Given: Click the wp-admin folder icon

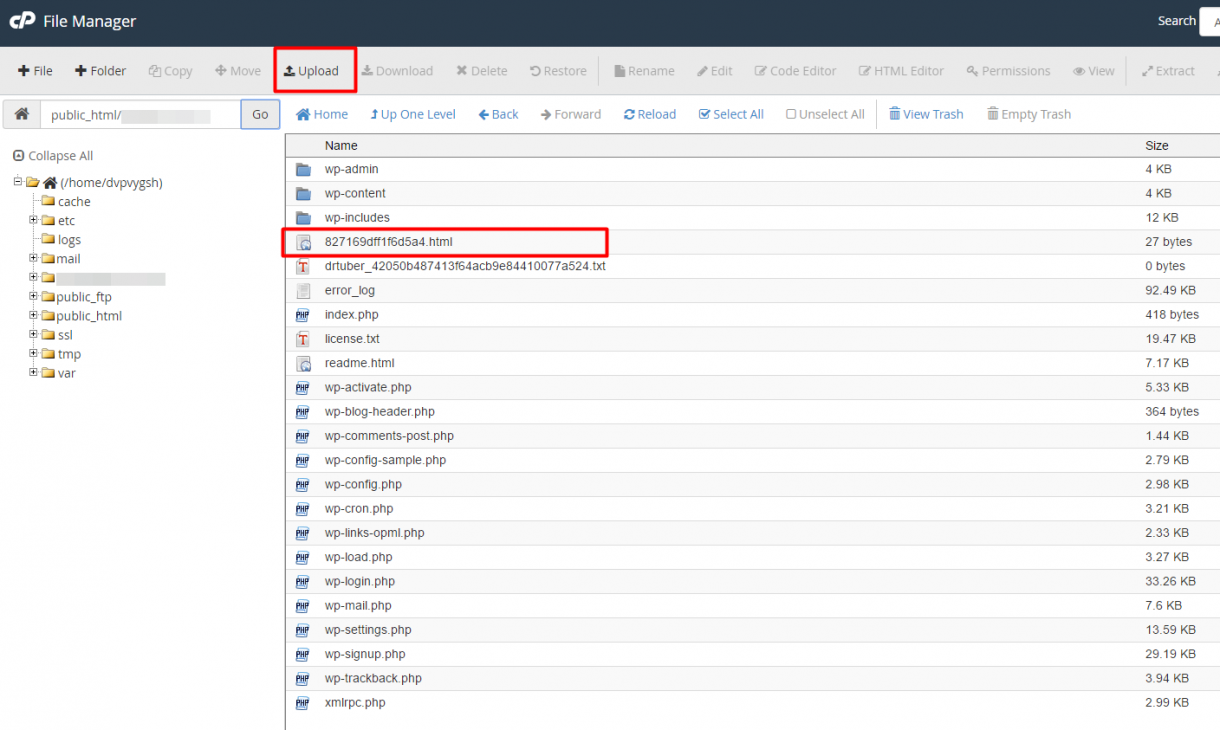Looking at the screenshot, I should [303, 169].
